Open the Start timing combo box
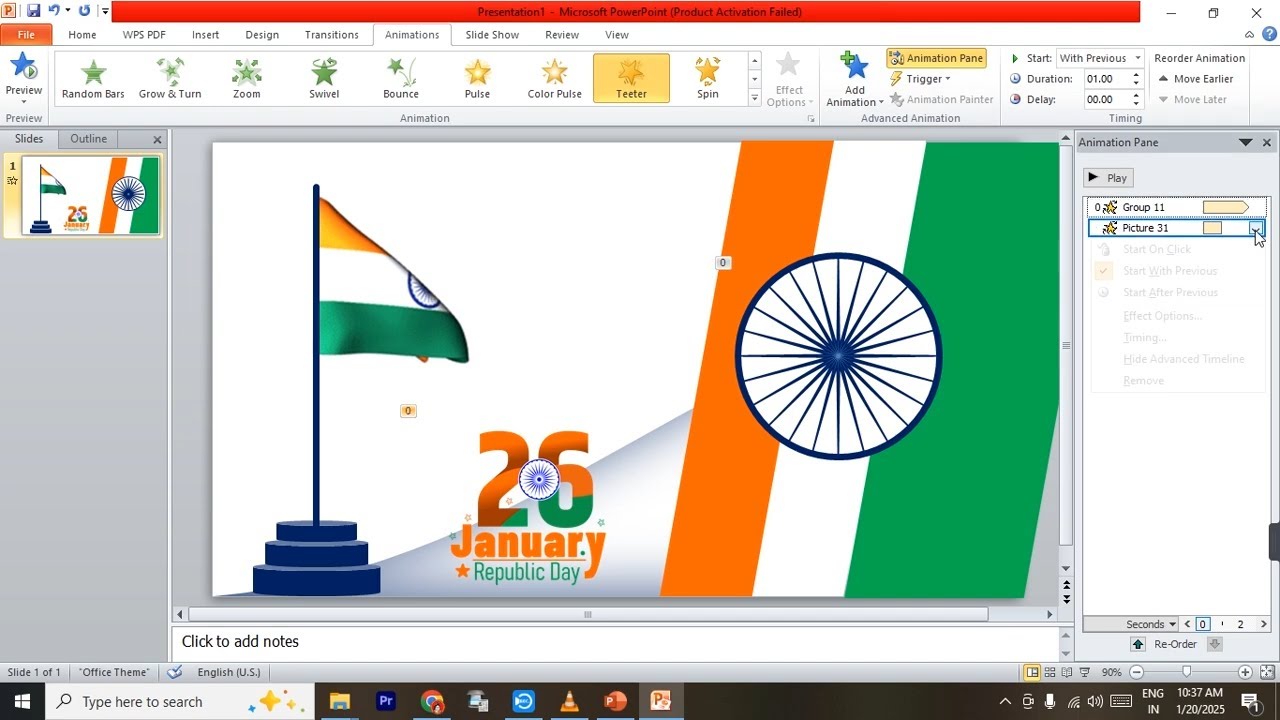1280x720 pixels. [x=1100, y=58]
